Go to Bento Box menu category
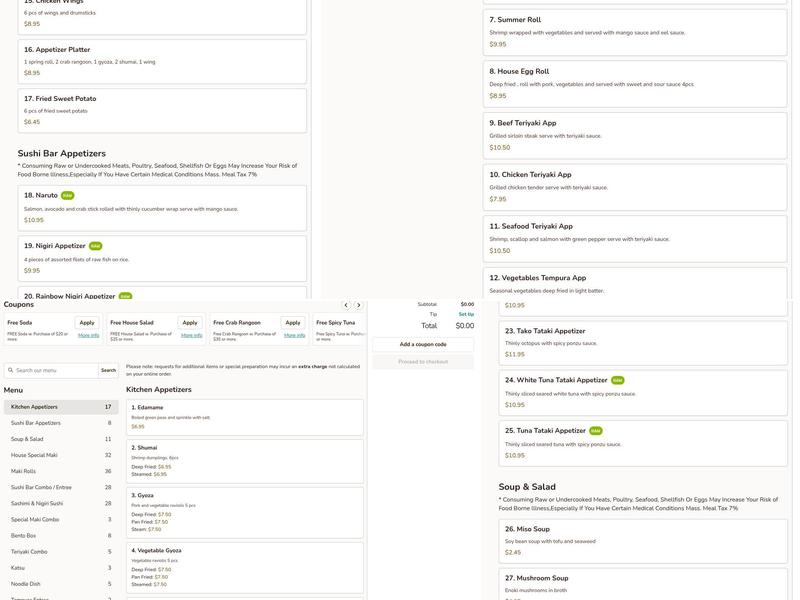 coord(24,535)
